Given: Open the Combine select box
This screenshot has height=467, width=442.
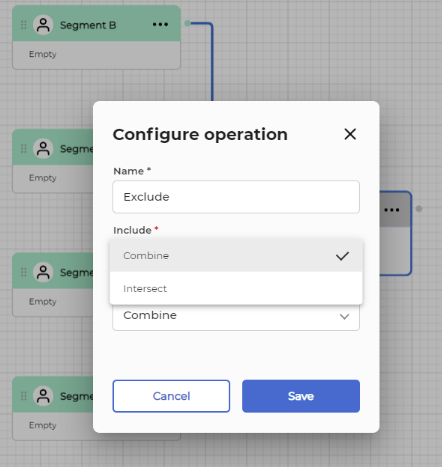Looking at the screenshot, I should [236, 317].
